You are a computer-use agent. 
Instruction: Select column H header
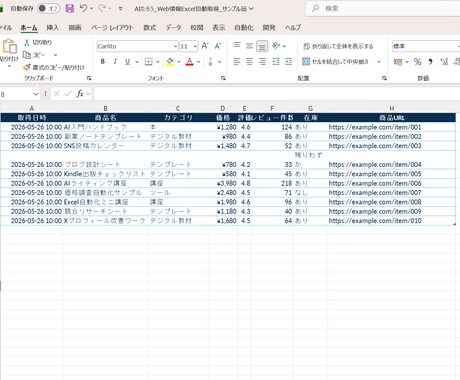[392, 108]
